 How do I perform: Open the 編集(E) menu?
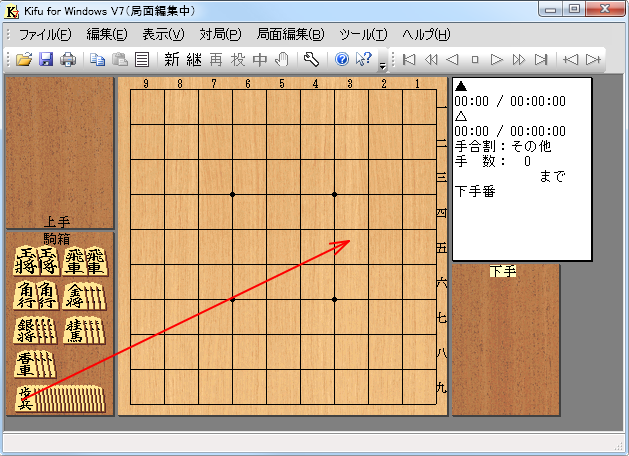coord(107,34)
